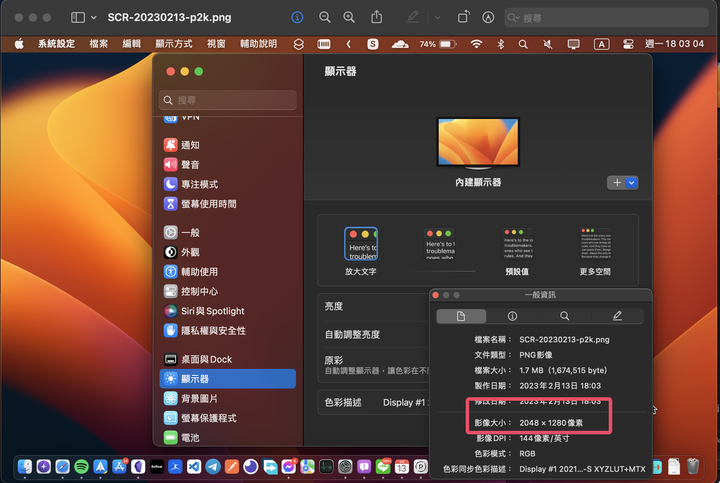Choose the 預設值 resolution option
This screenshot has width=720, height=483.
pos(517,252)
